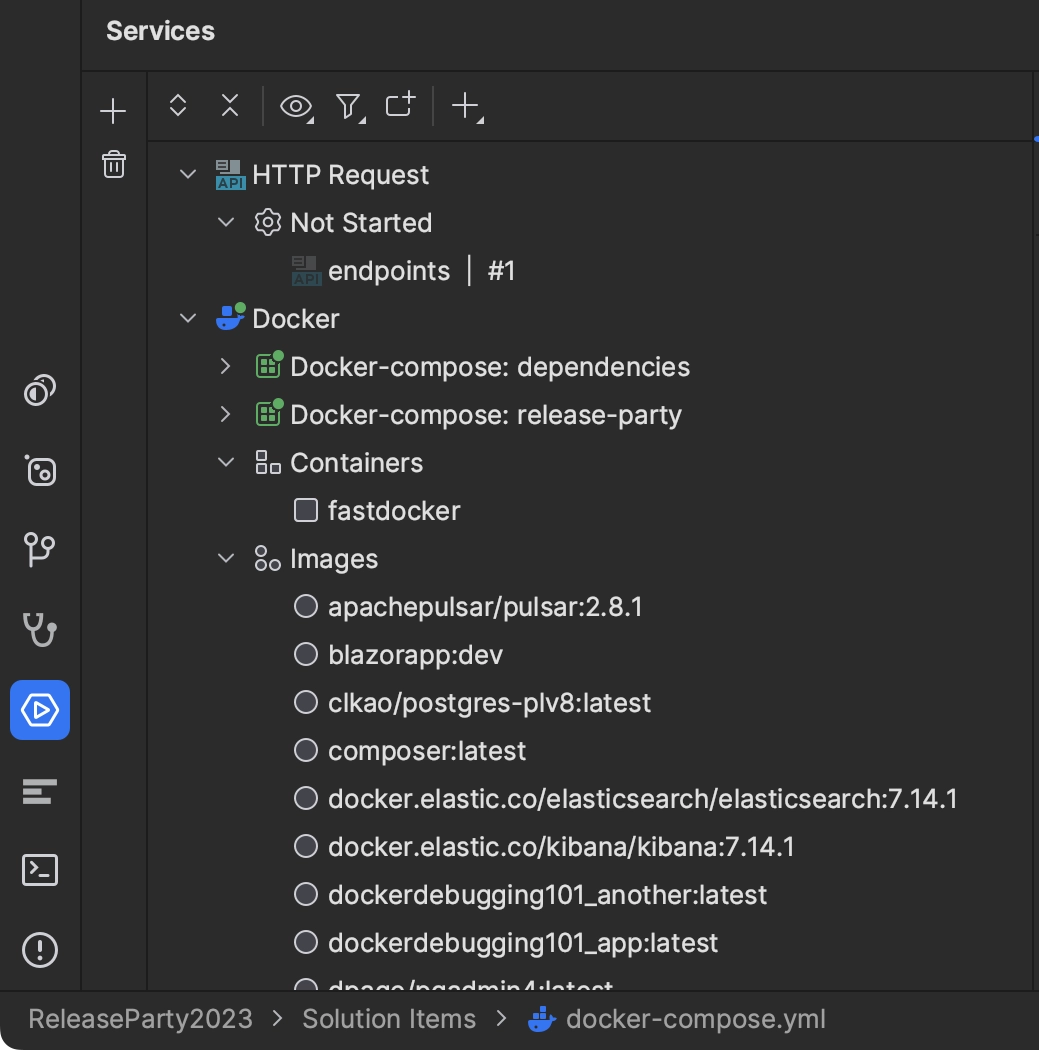Image resolution: width=1039 pixels, height=1050 pixels.
Task: Expand Docker-compose: release-party
Action: (226, 415)
